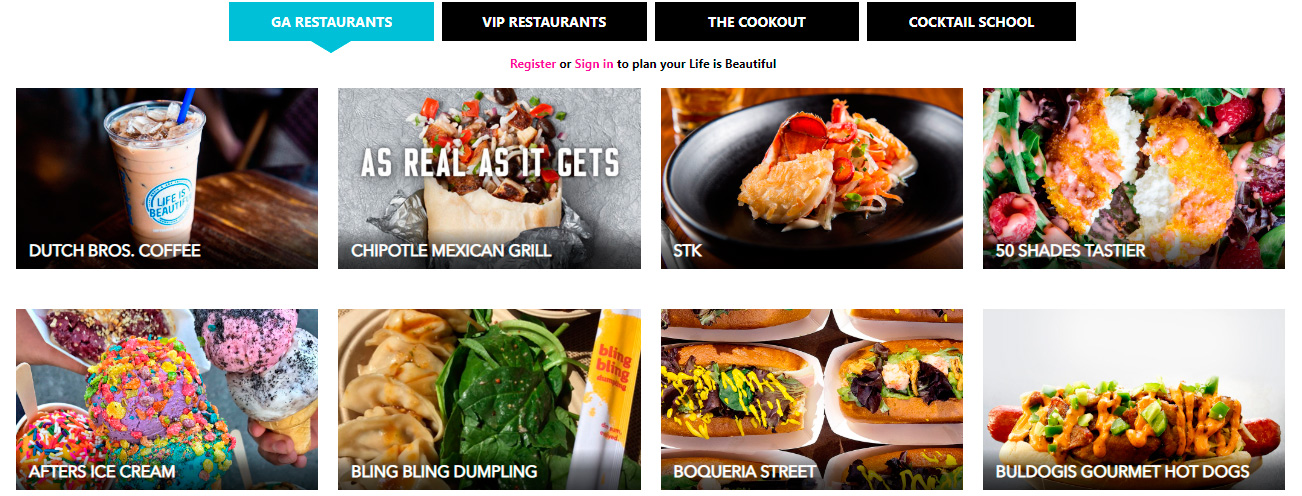Select the Bling Bling Dumpling tile

[x=489, y=399]
